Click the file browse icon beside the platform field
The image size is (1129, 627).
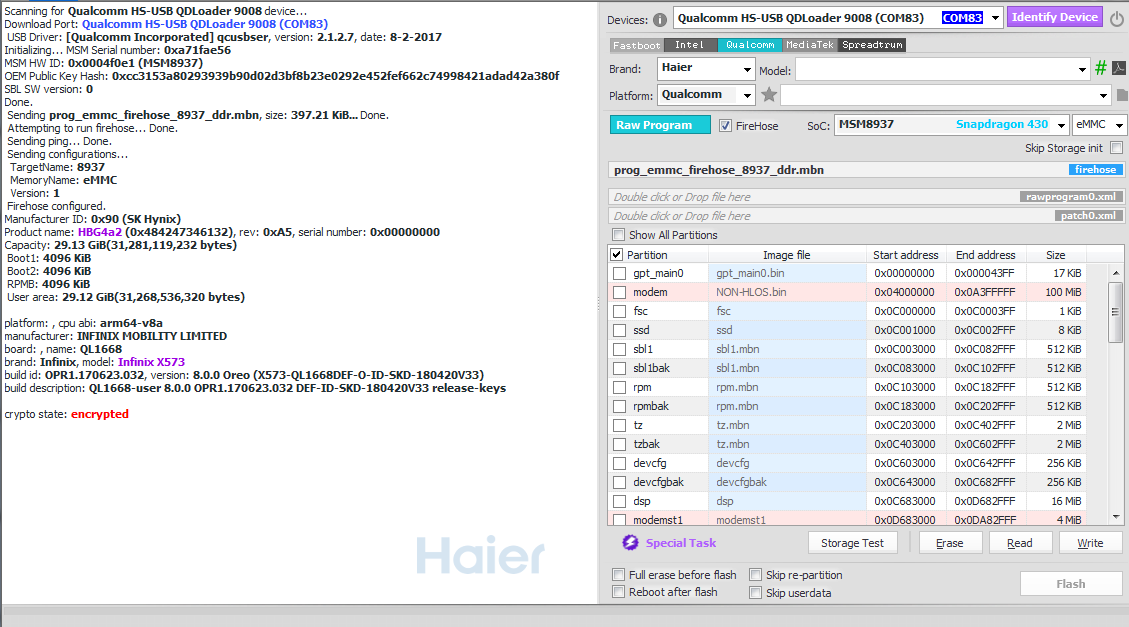point(1122,95)
